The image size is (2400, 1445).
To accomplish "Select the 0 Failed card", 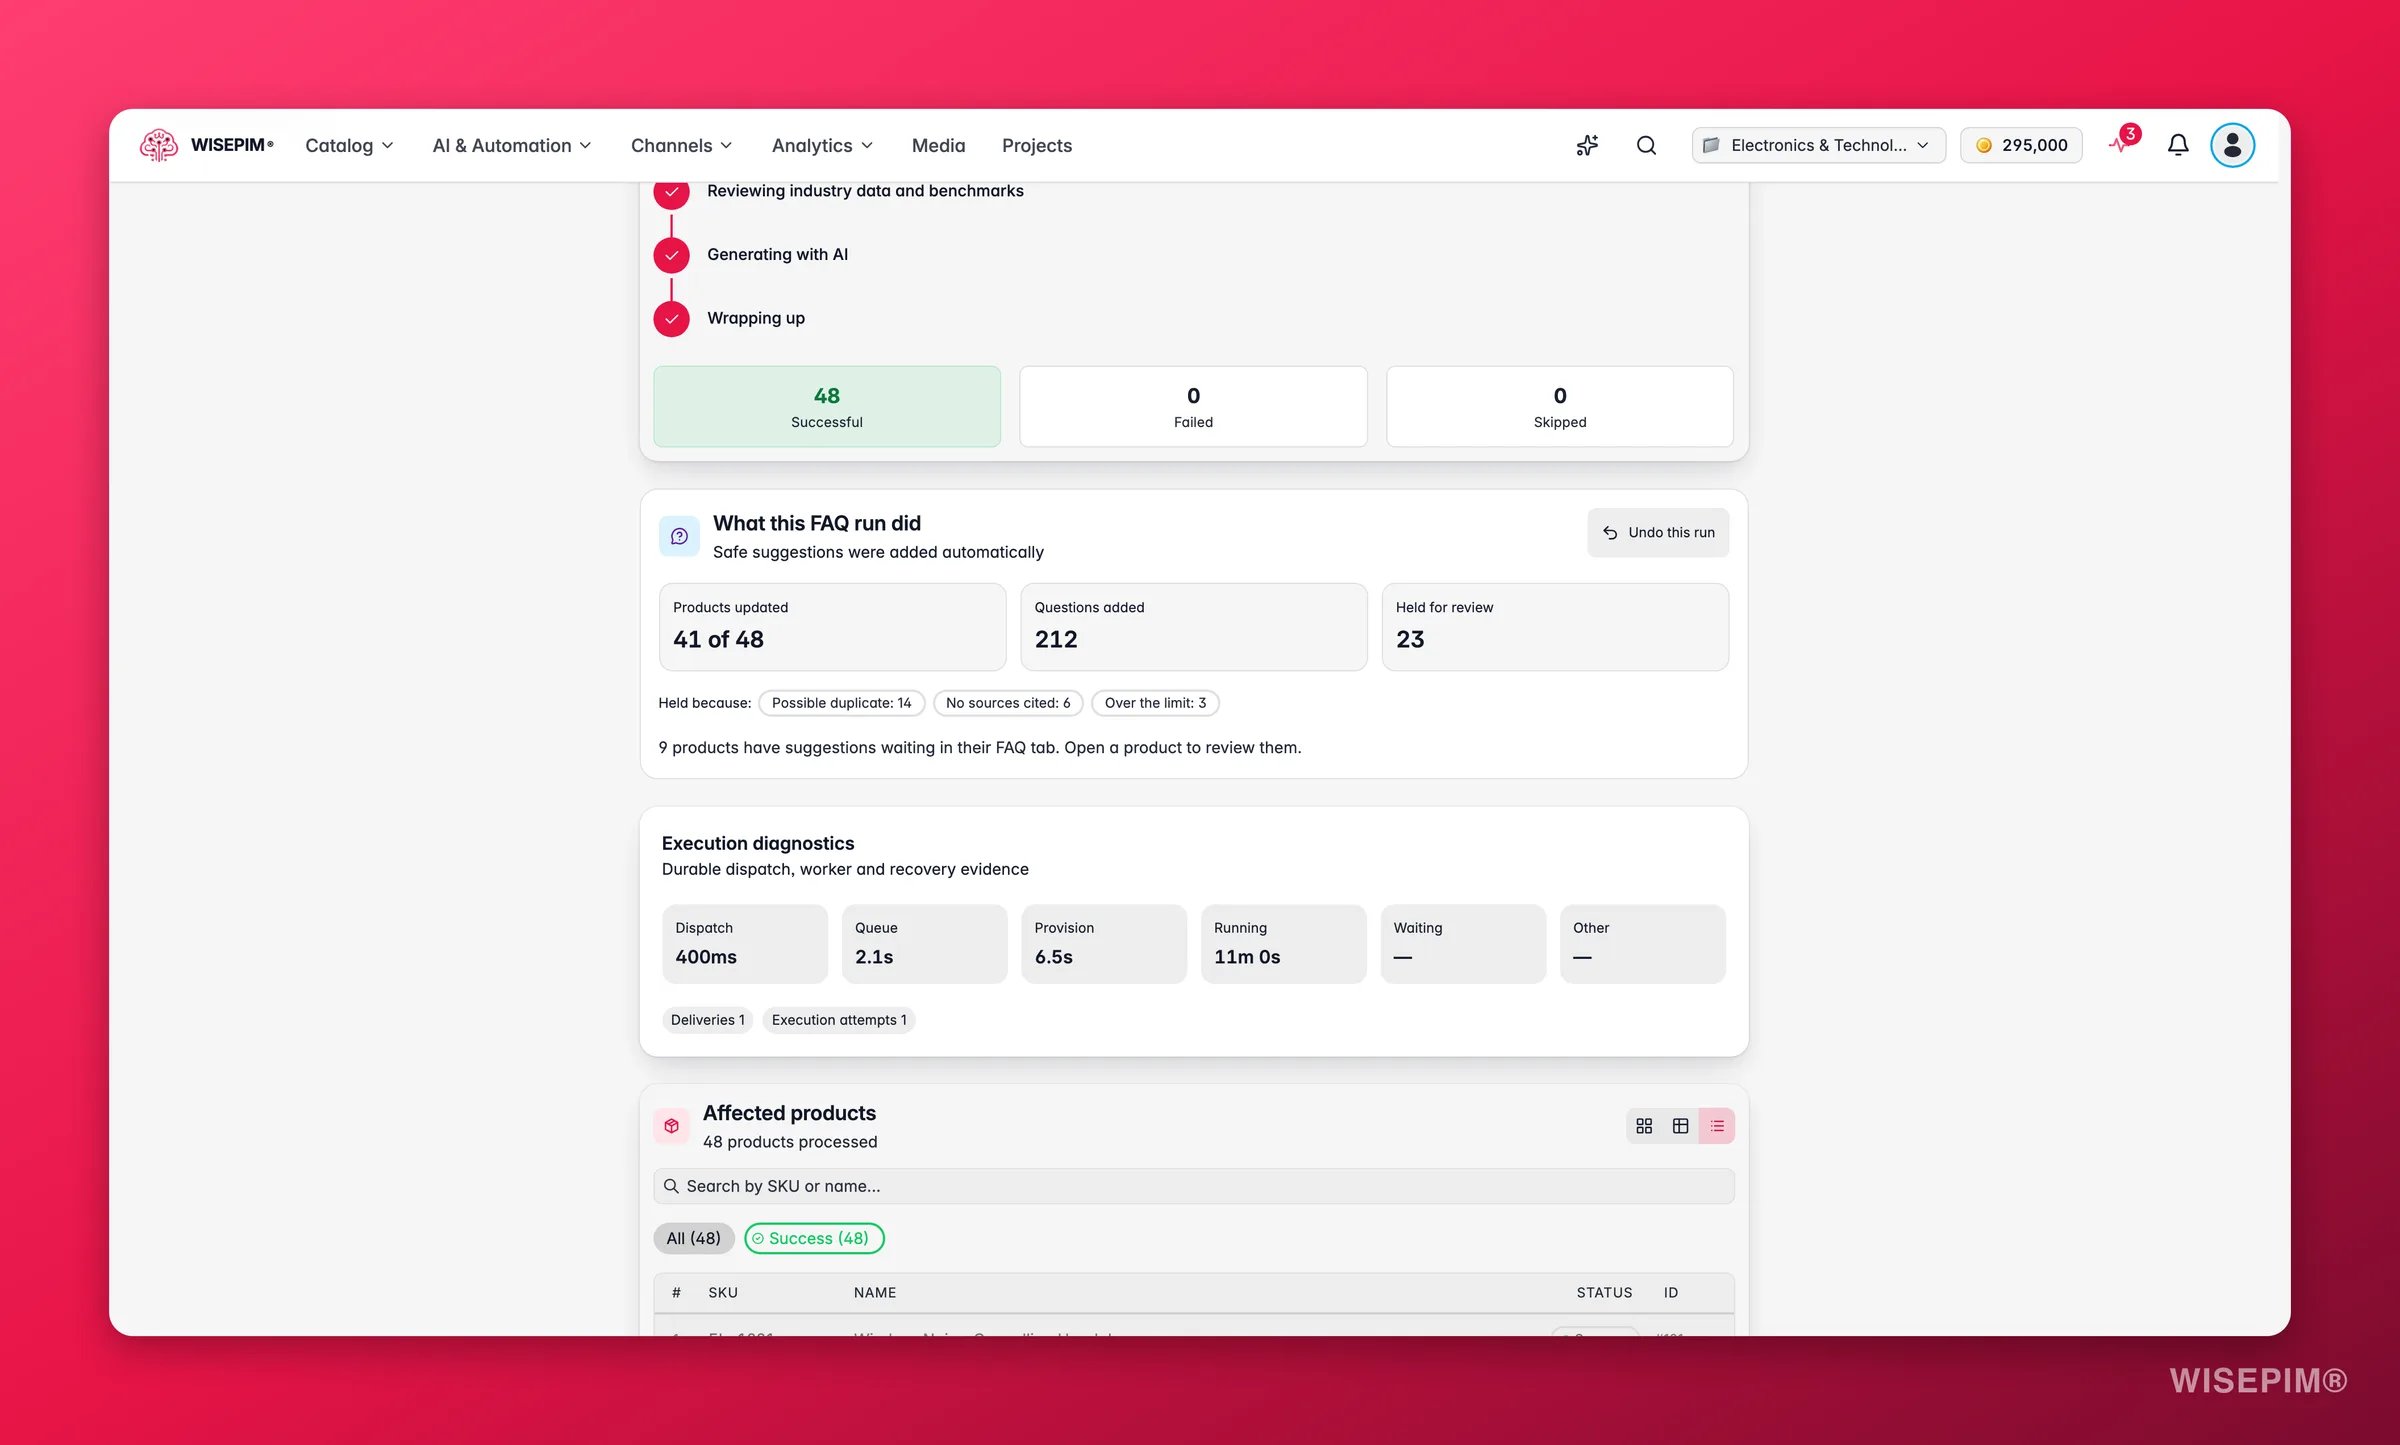I will [1193, 406].
